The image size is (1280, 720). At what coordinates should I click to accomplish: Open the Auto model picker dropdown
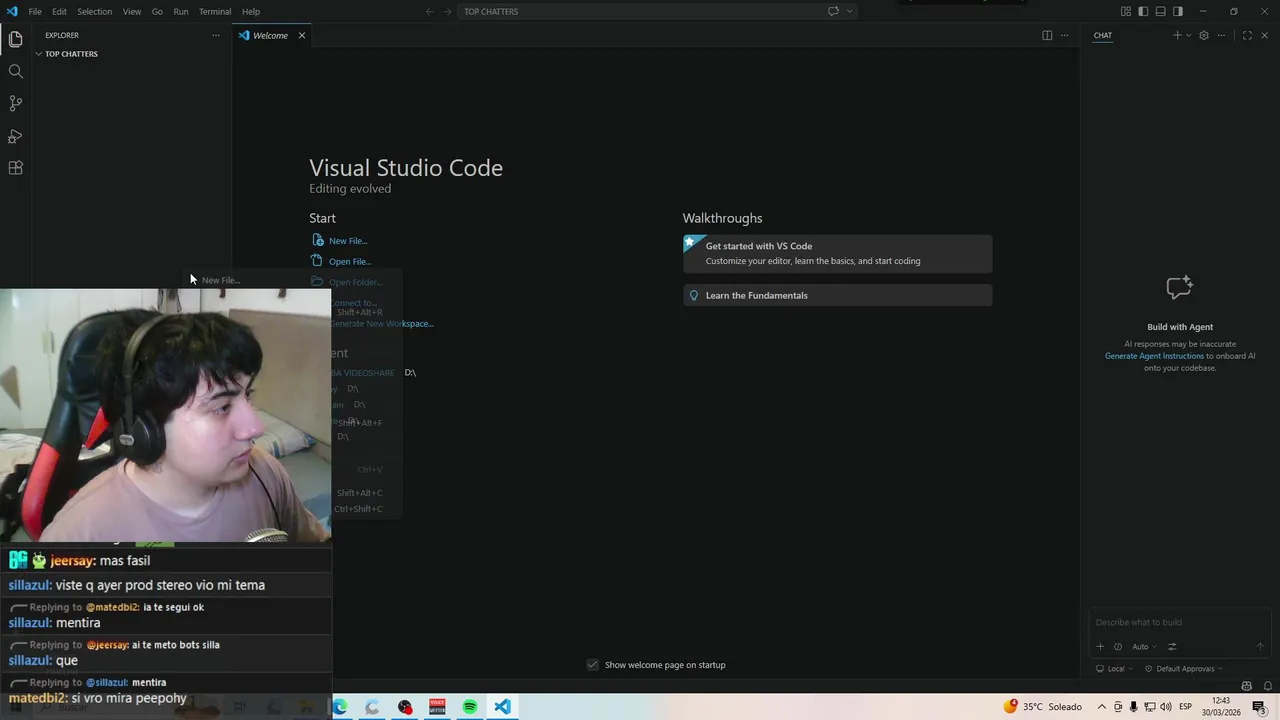tap(1145, 647)
